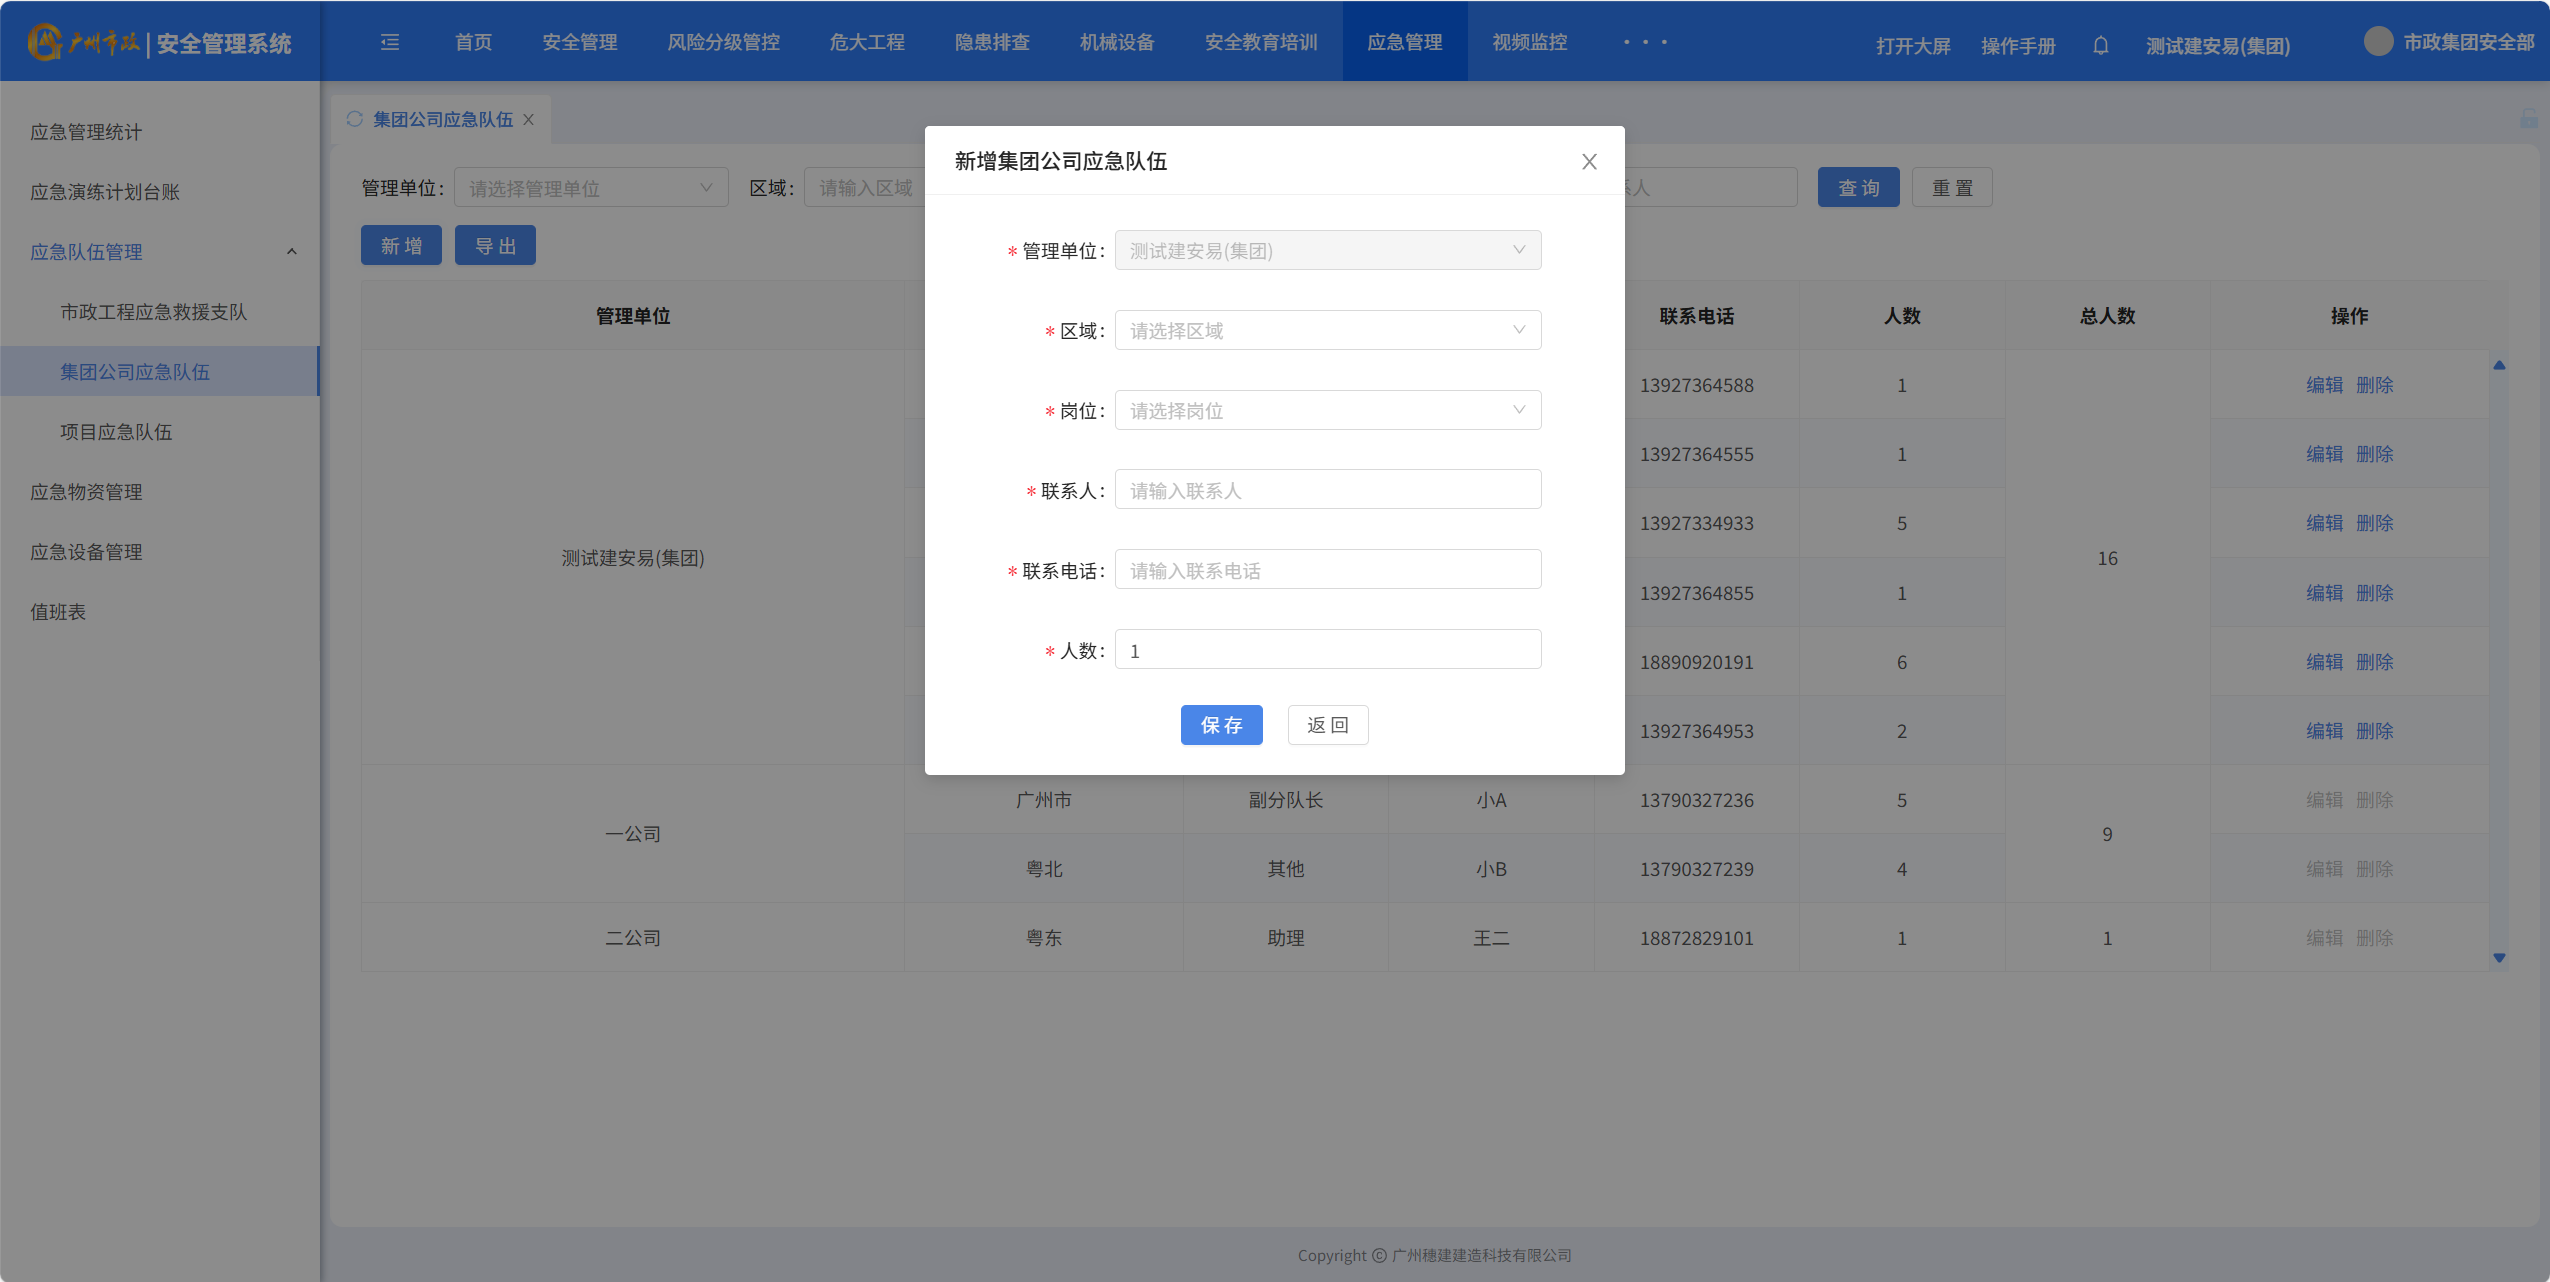The height and width of the screenshot is (1282, 2550).
Task: Open the notification bell icon
Action: coord(2100,46)
